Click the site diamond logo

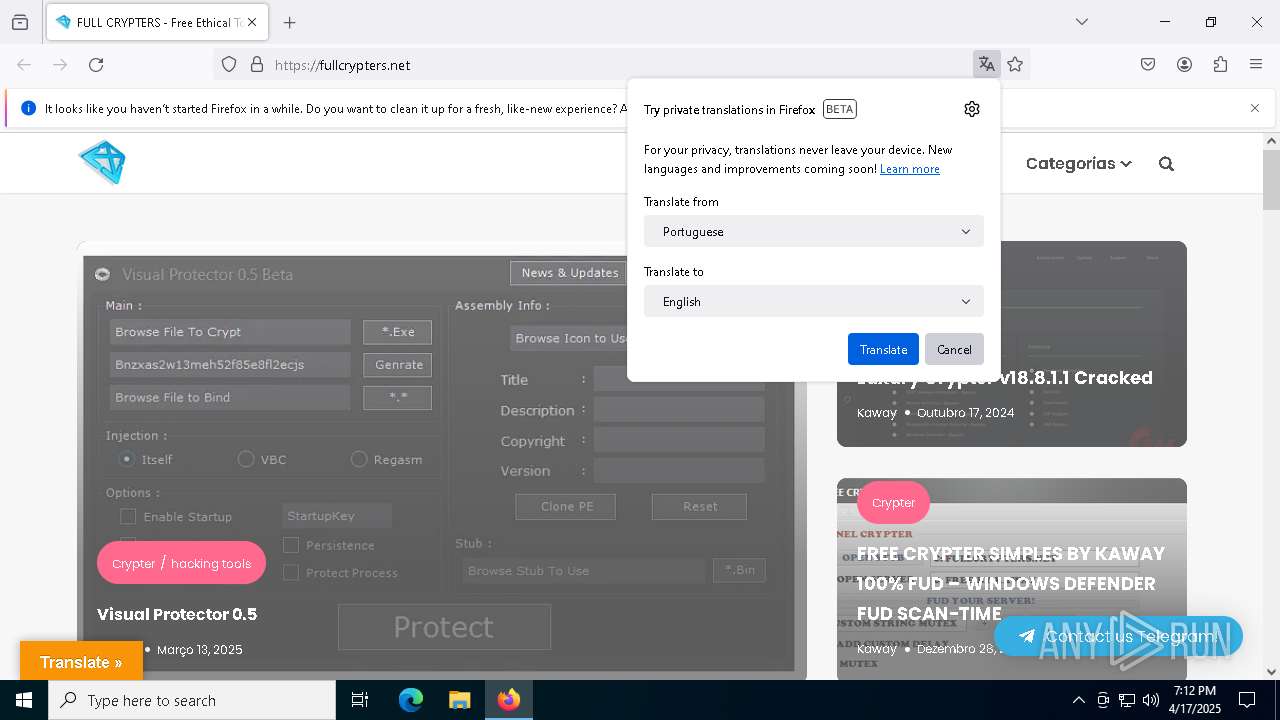(x=103, y=162)
